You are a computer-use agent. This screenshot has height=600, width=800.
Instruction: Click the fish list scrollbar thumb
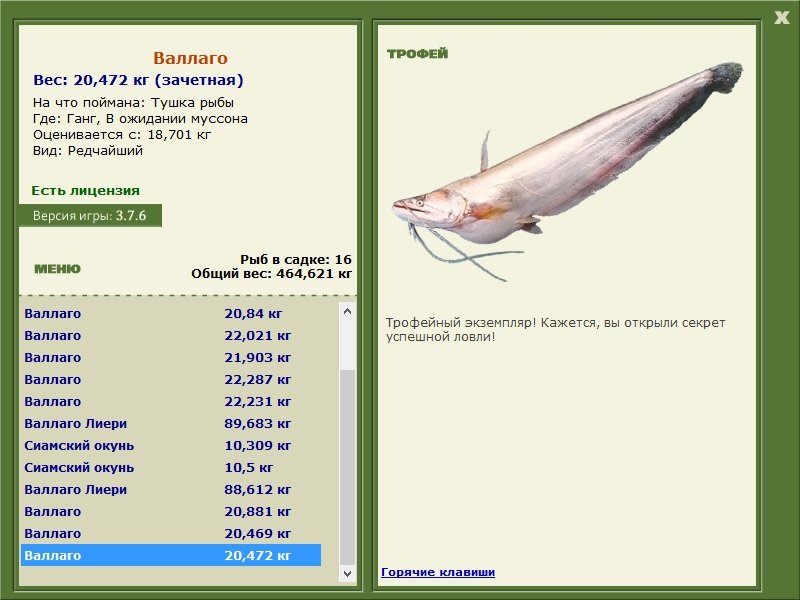point(347,468)
